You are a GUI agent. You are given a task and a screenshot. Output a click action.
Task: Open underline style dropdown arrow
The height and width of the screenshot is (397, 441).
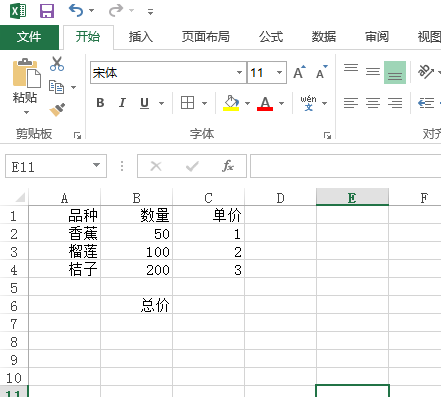(162, 103)
